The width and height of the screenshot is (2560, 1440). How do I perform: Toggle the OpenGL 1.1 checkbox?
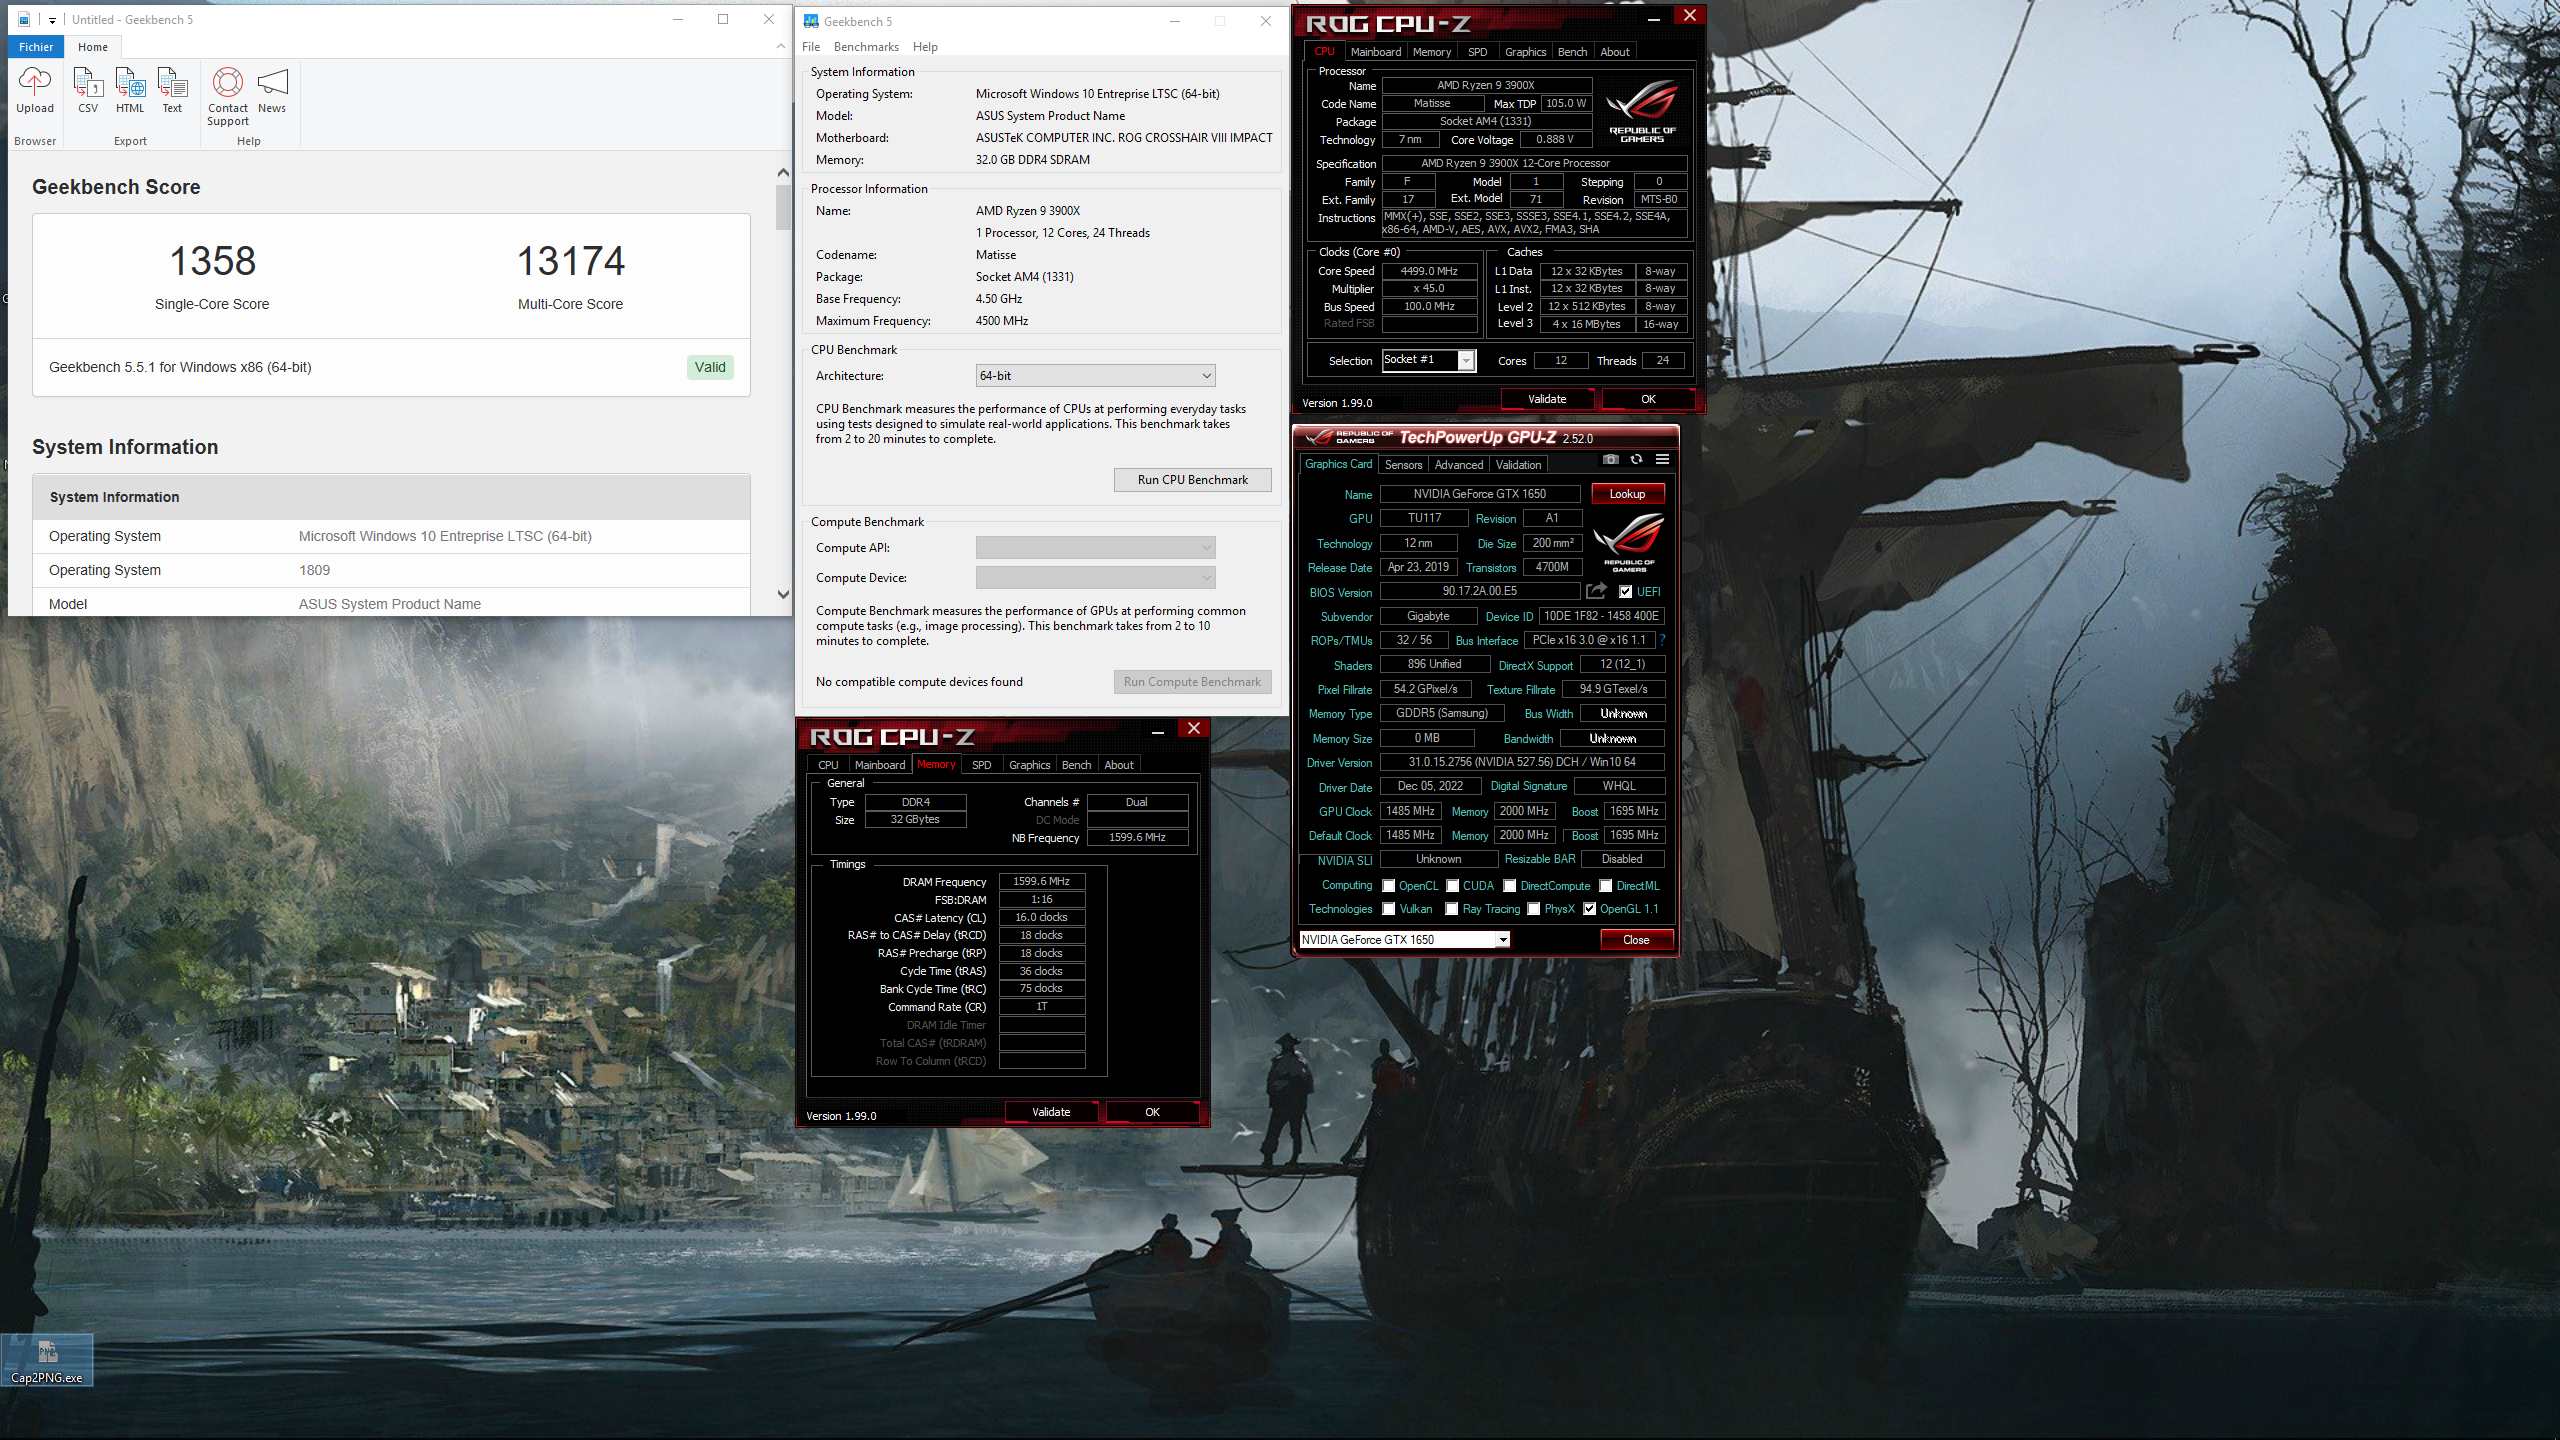click(x=1590, y=909)
